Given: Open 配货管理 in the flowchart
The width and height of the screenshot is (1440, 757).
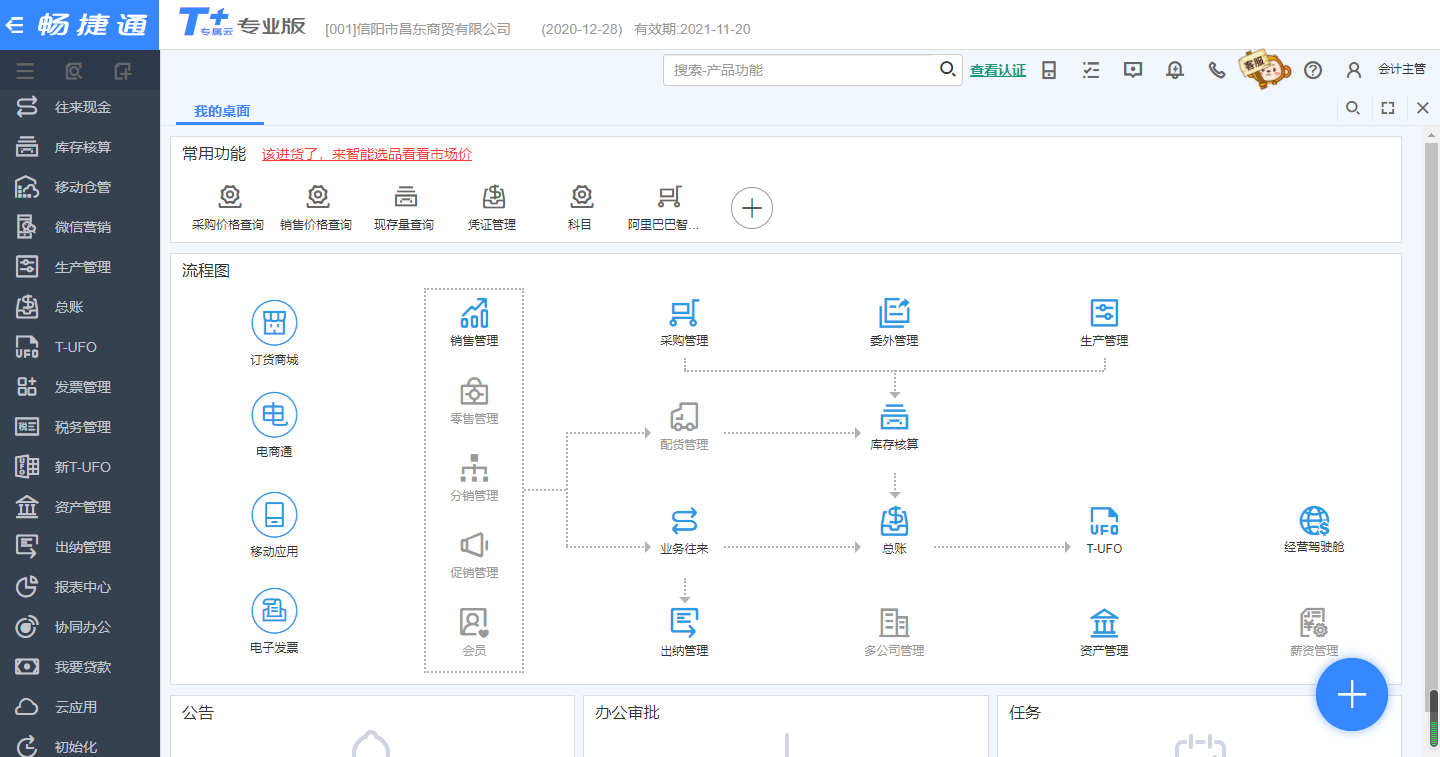Looking at the screenshot, I should (x=684, y=426).
